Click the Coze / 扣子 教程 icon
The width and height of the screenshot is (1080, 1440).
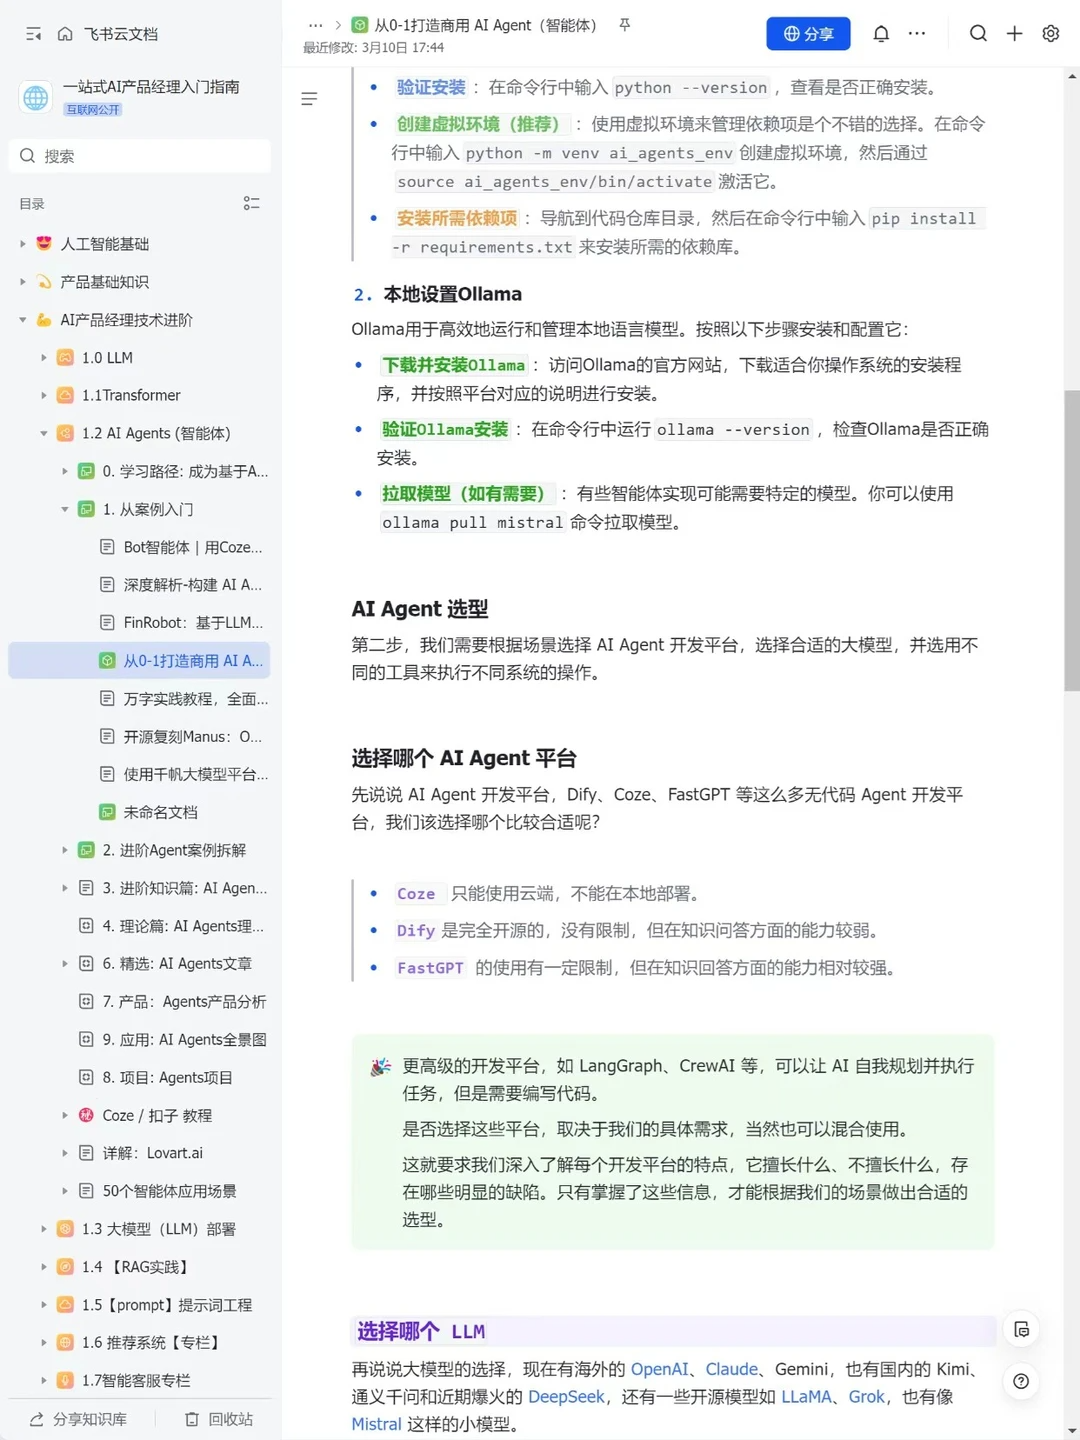click(x=86, y=1115)
